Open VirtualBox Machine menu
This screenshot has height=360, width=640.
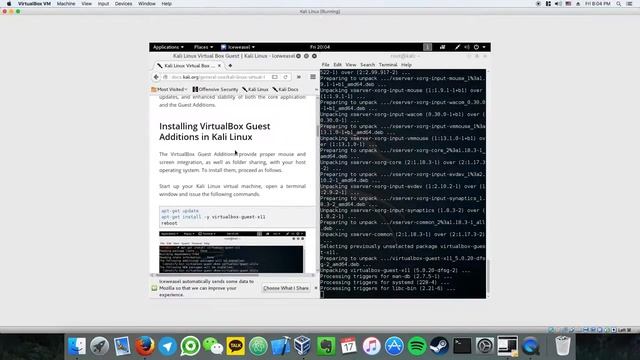tap(66, 4)
